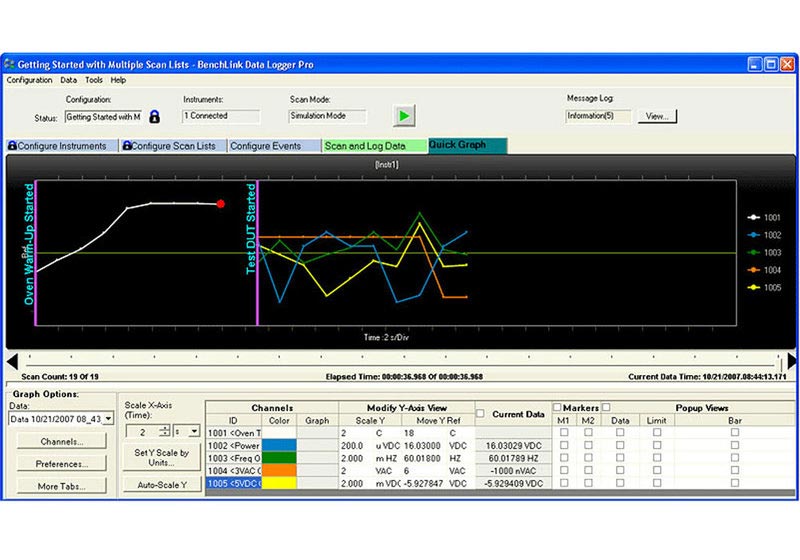Click the Graph cell for channel 1002
This screenshot has height=560, width=800.
click(317, 445)
